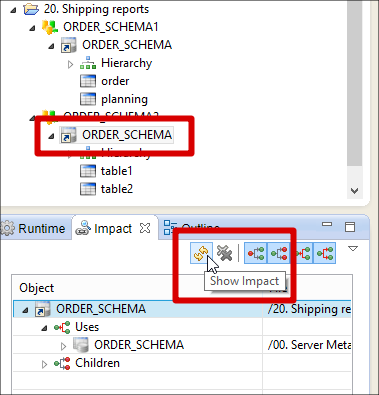Click the Impact tab link icon

(x=83, y=228)
